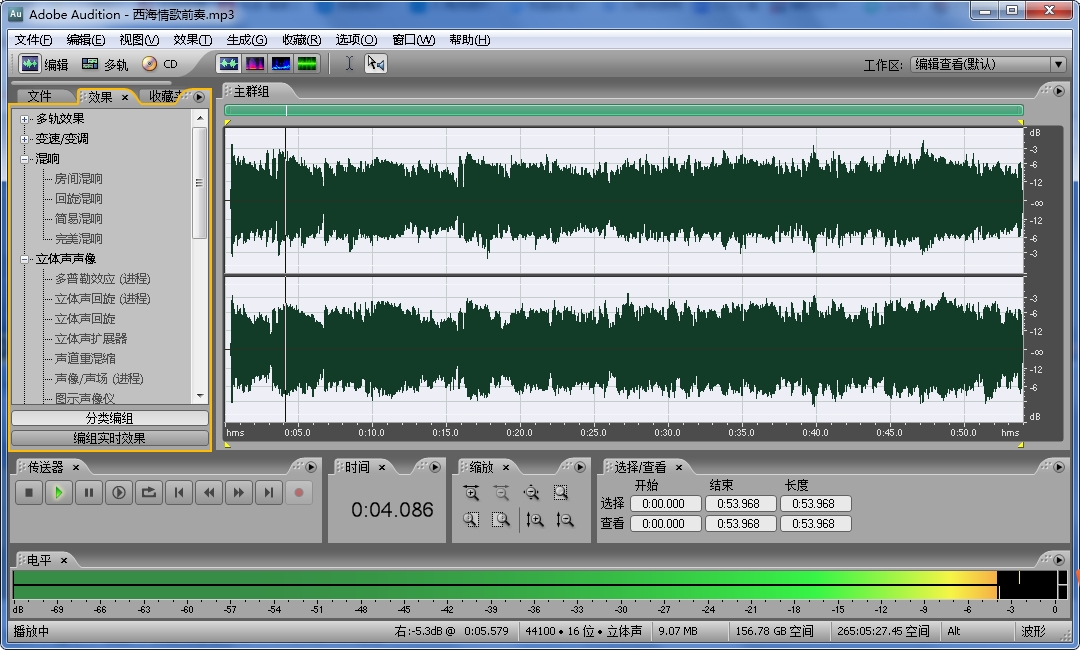Collapse the 混响 effects group

click(25, 159)
